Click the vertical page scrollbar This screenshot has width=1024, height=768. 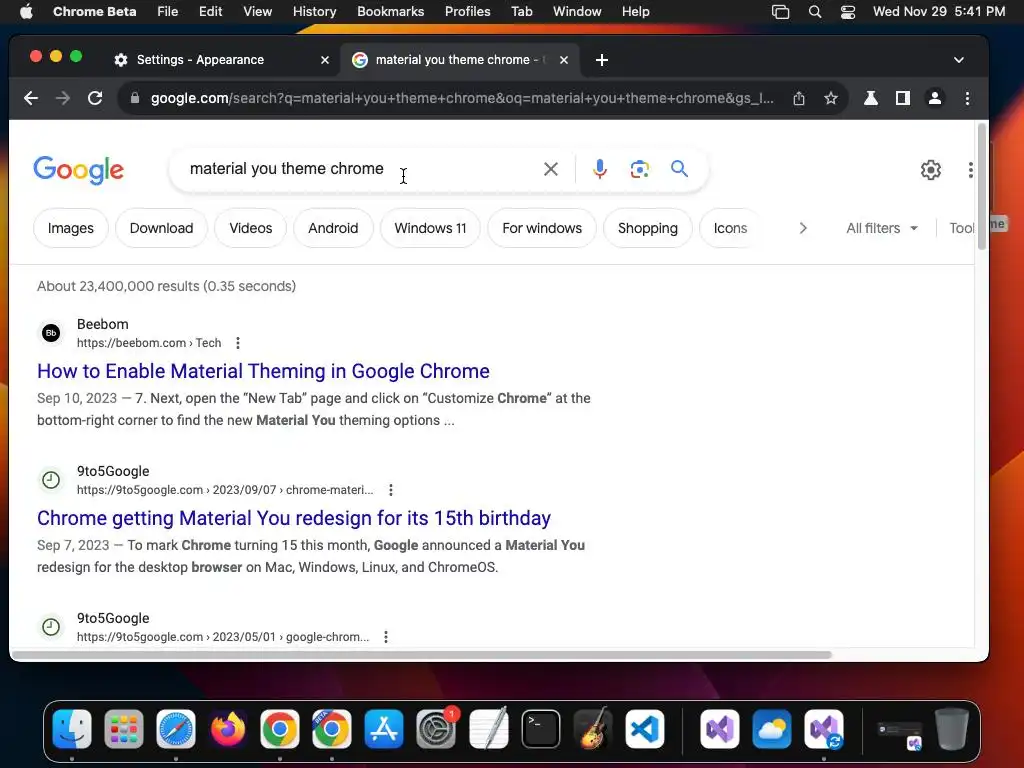[981, 187]
